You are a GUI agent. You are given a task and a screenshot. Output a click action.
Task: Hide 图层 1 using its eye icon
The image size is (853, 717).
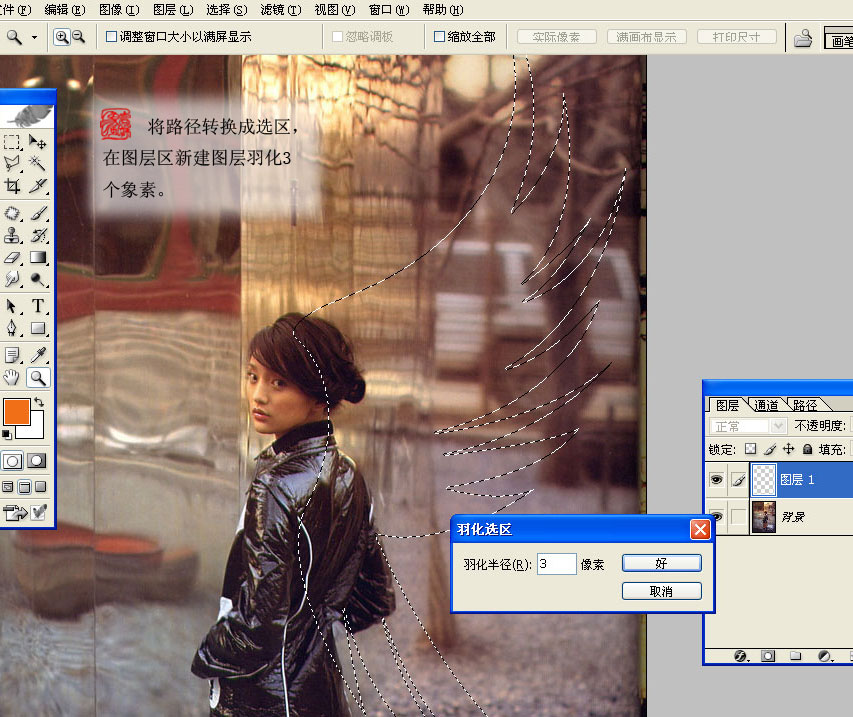(716, 479)
